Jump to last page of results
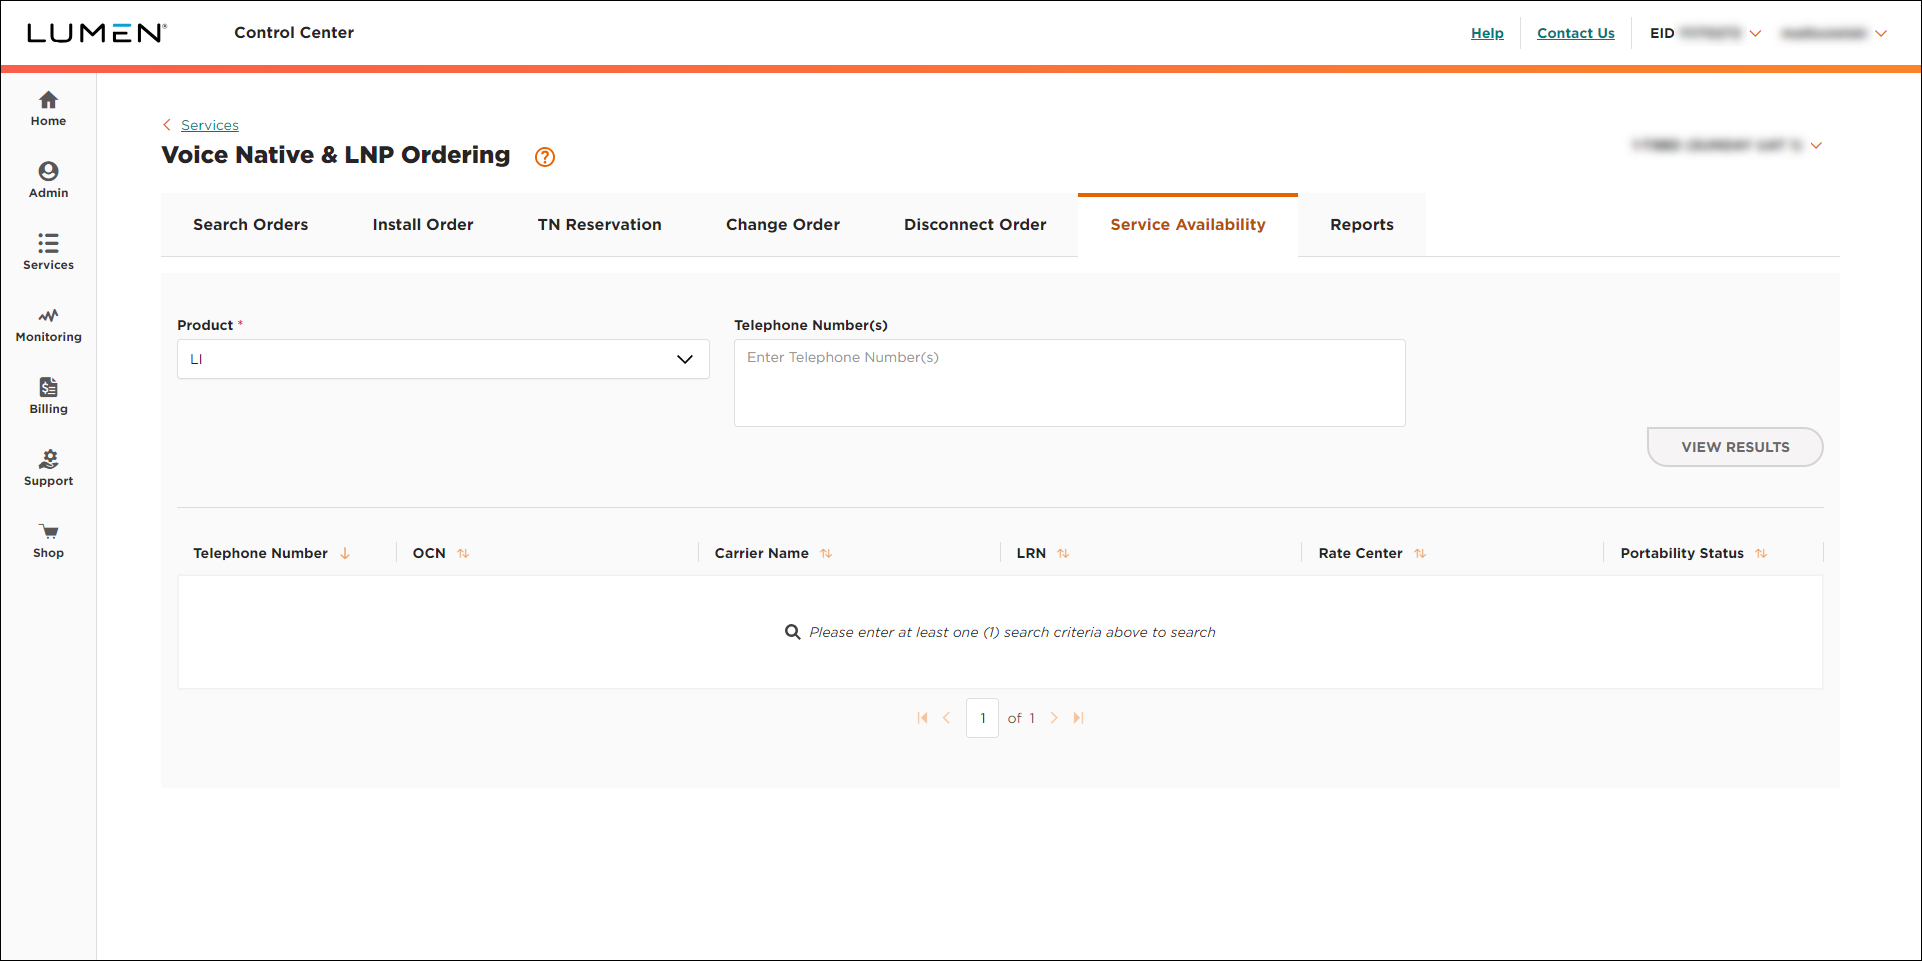 tap(1078, 718)
